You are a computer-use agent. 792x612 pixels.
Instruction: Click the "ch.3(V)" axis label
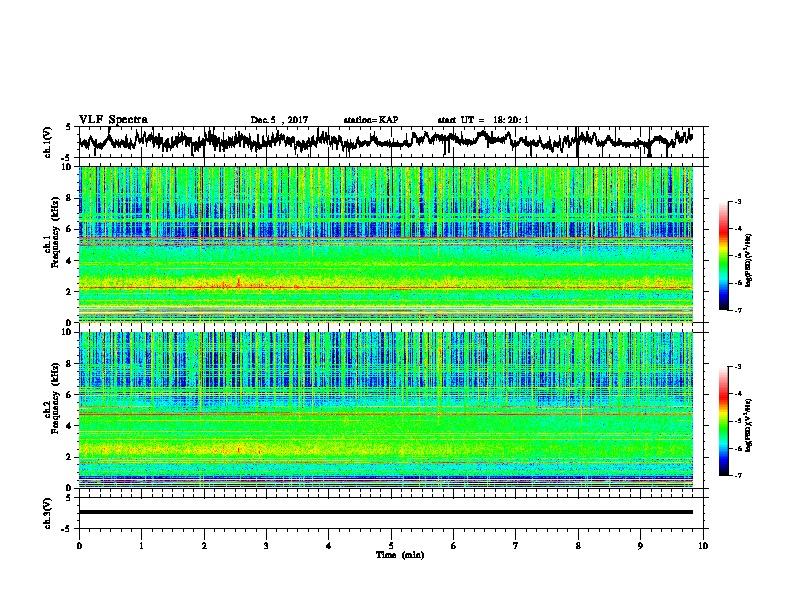(x=48, y=513)
